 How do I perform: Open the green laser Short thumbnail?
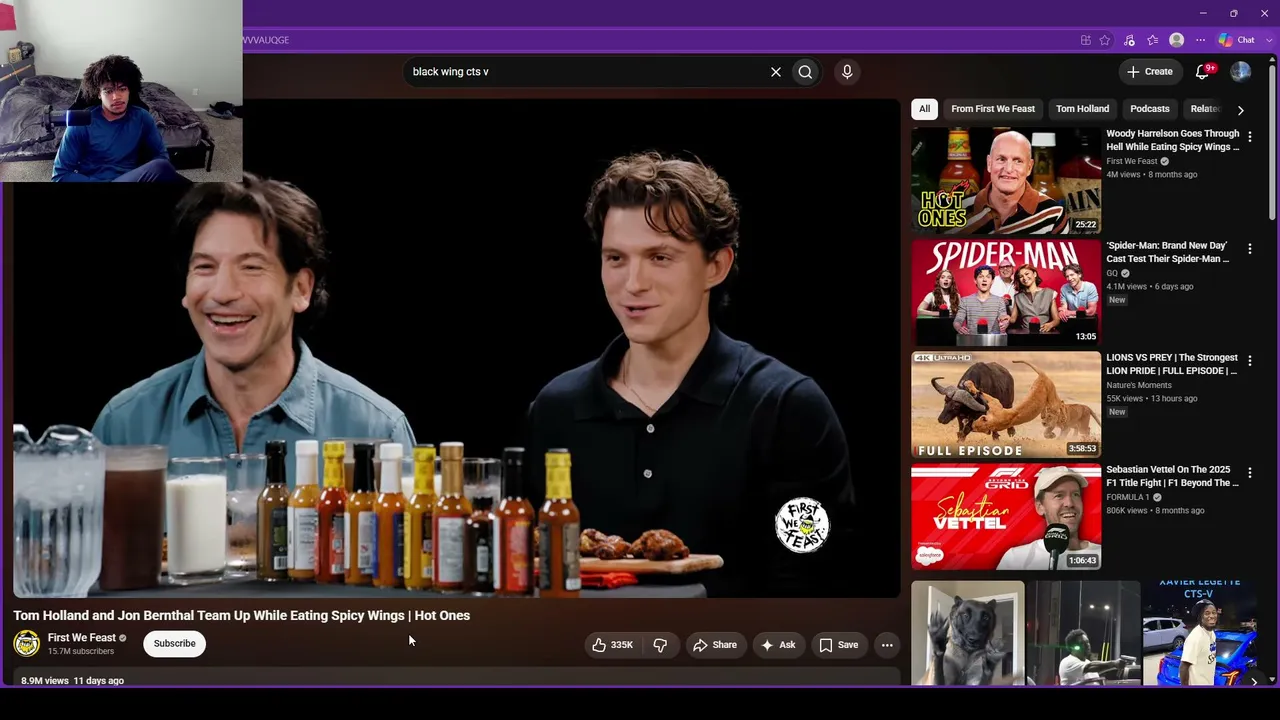1084,633
